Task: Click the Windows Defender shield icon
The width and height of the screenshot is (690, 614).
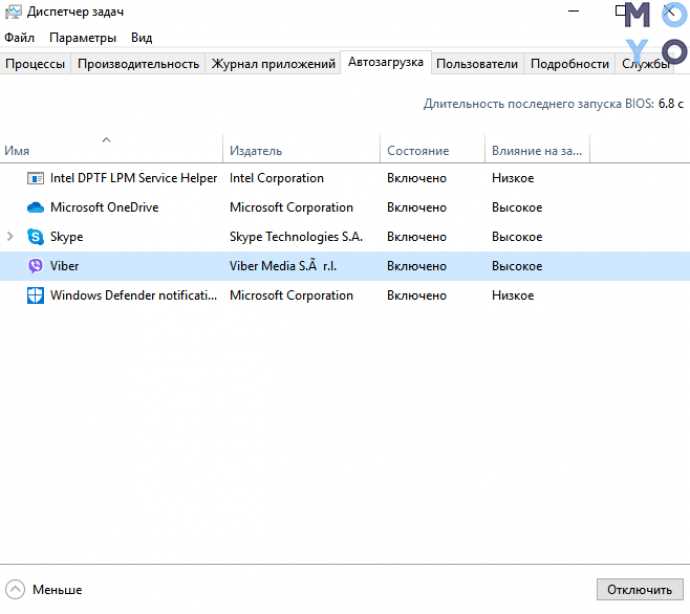Action: click(36, 295)
